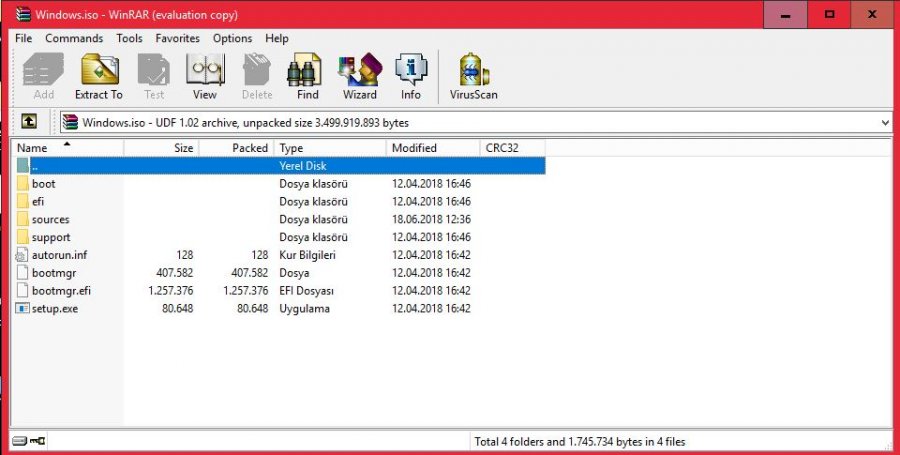This screenshot has width=900, height=455.
Task: Click the Add toolbar icon
Action: [43, 69]
